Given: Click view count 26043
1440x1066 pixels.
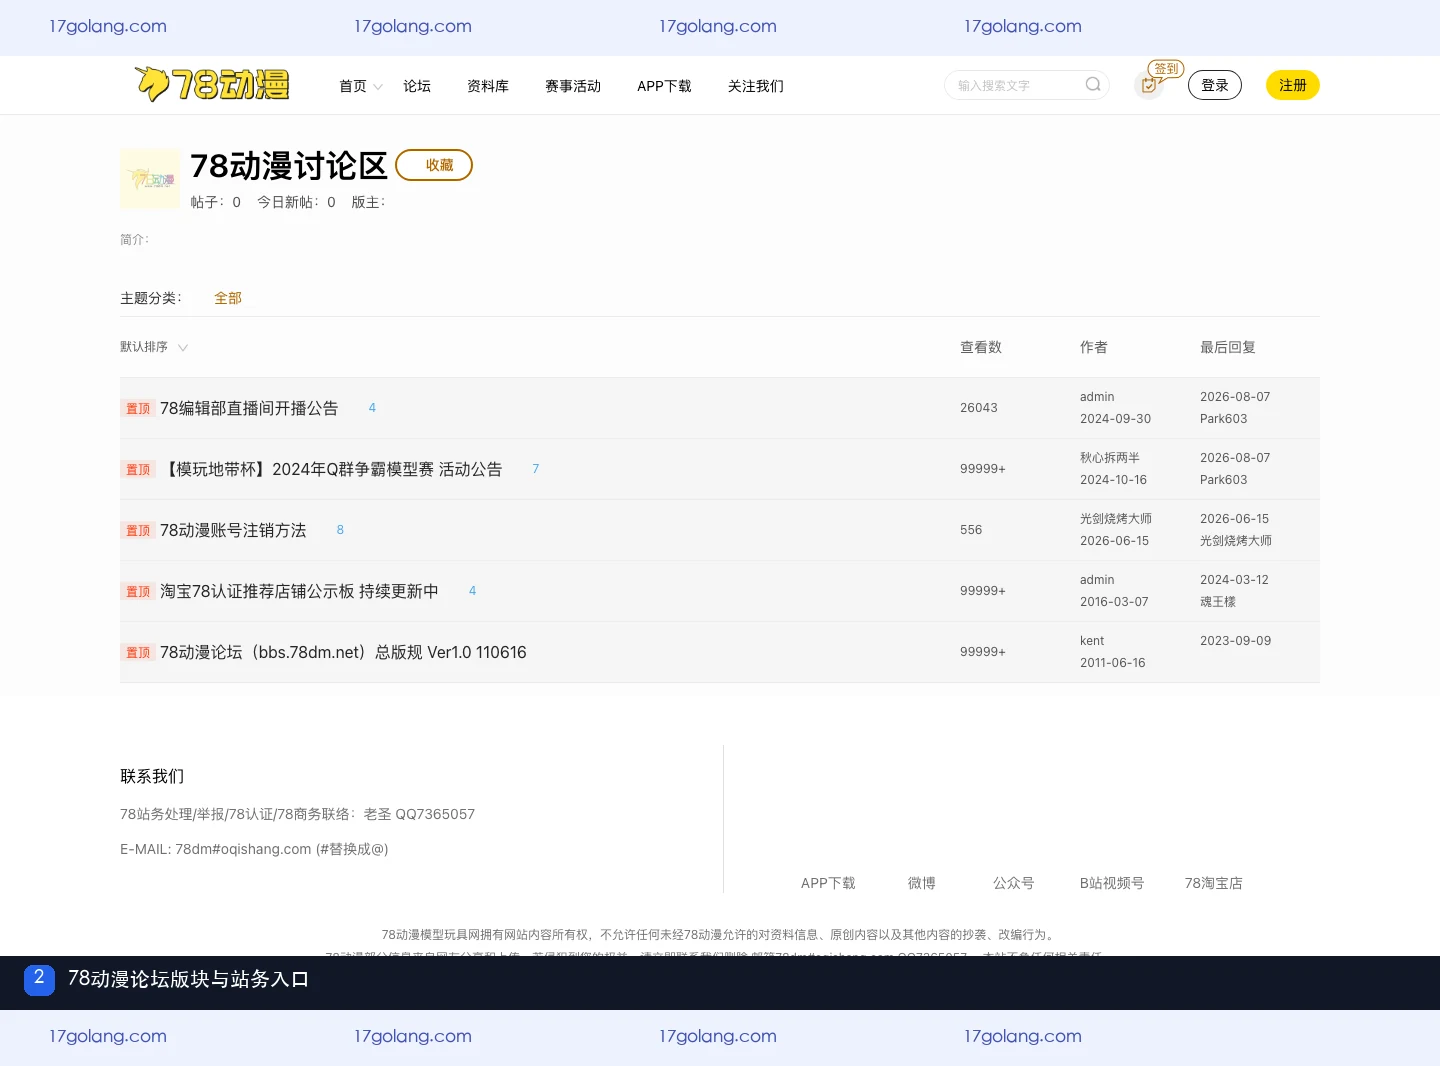Looking at the screenshot, I should [979, 408].
